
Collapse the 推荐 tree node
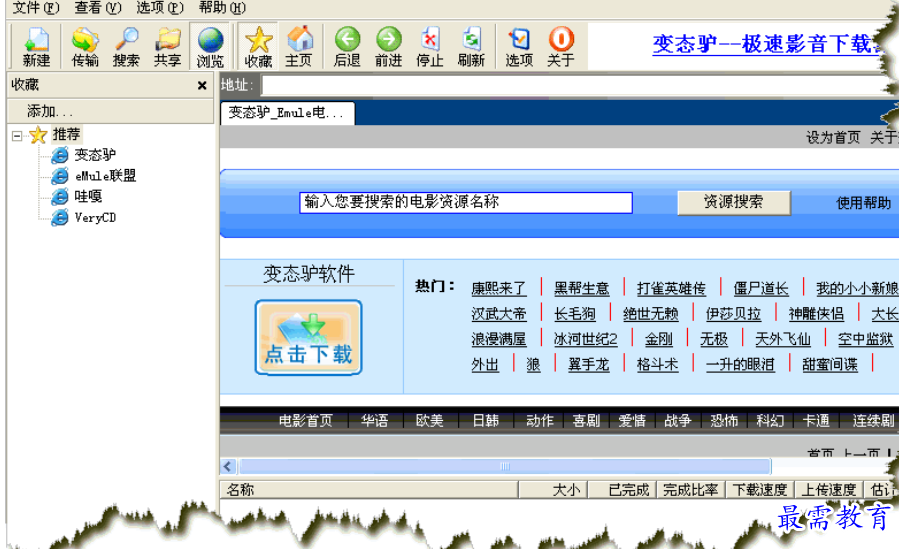[17, 136]
